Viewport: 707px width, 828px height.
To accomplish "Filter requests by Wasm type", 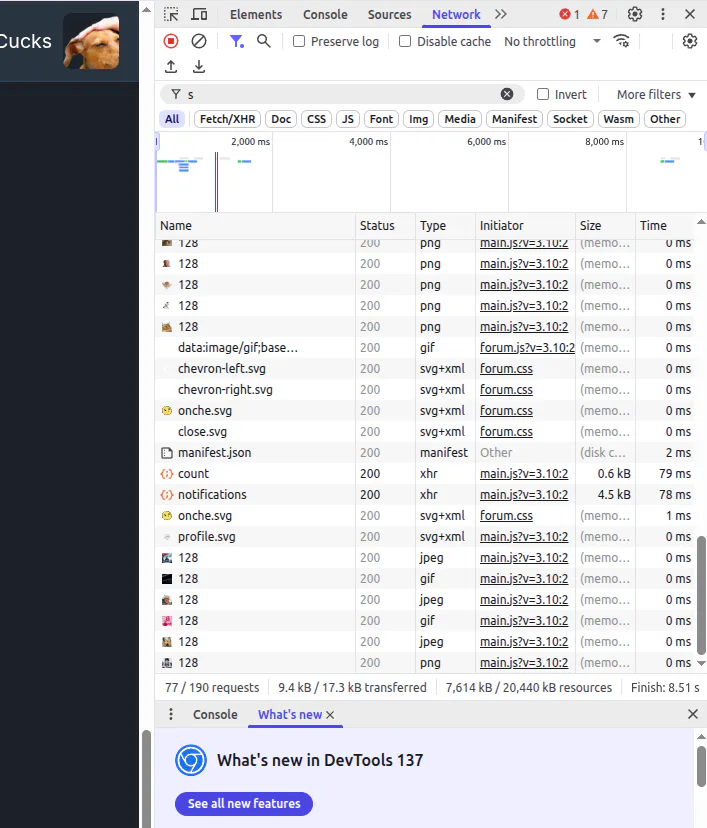I will 619,119.
